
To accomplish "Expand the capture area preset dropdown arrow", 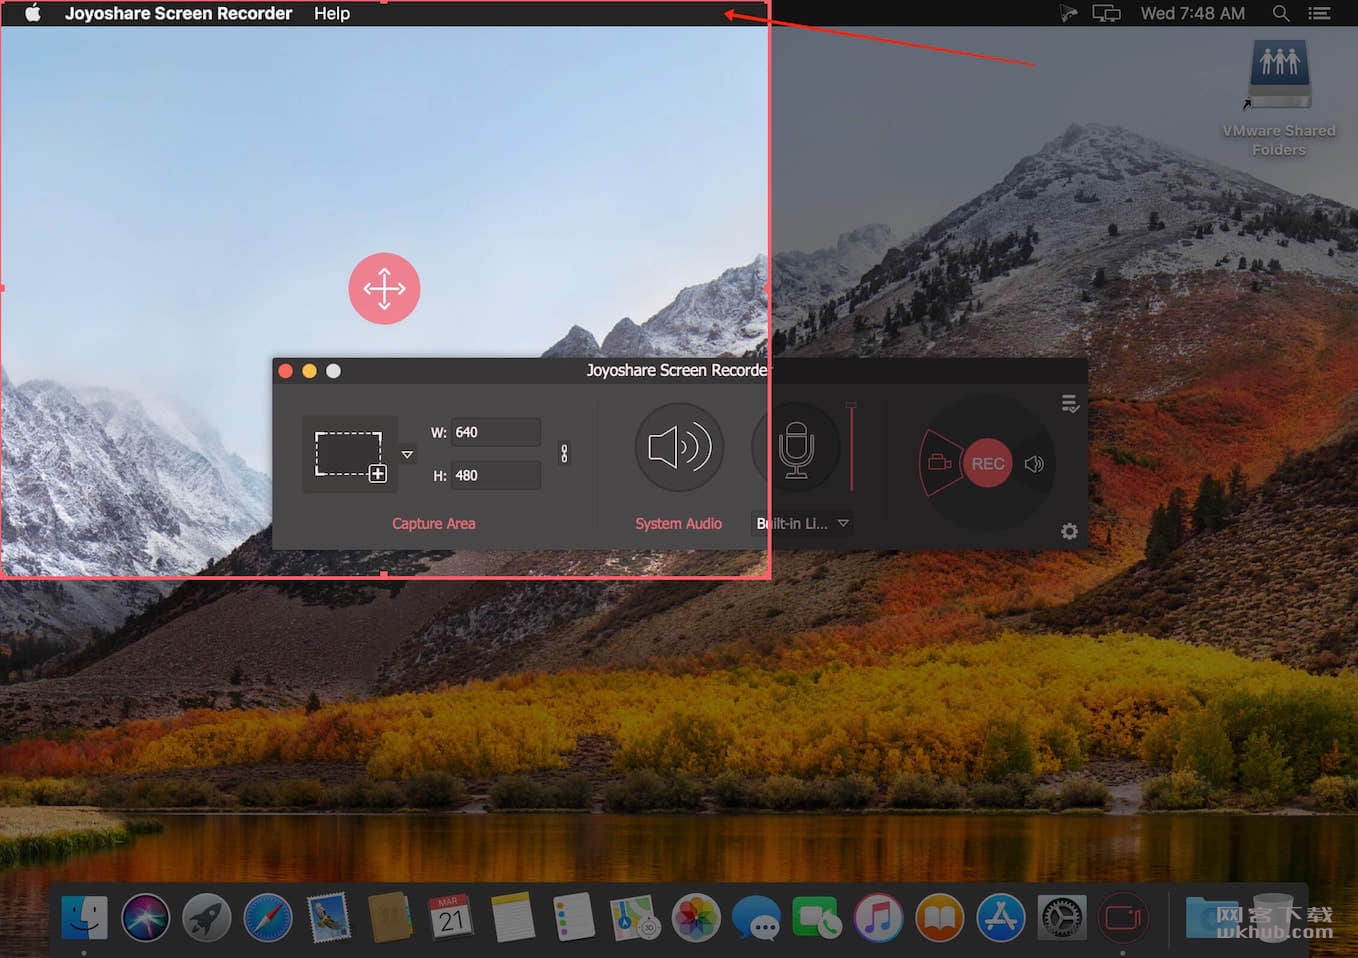I will (407, 455).
